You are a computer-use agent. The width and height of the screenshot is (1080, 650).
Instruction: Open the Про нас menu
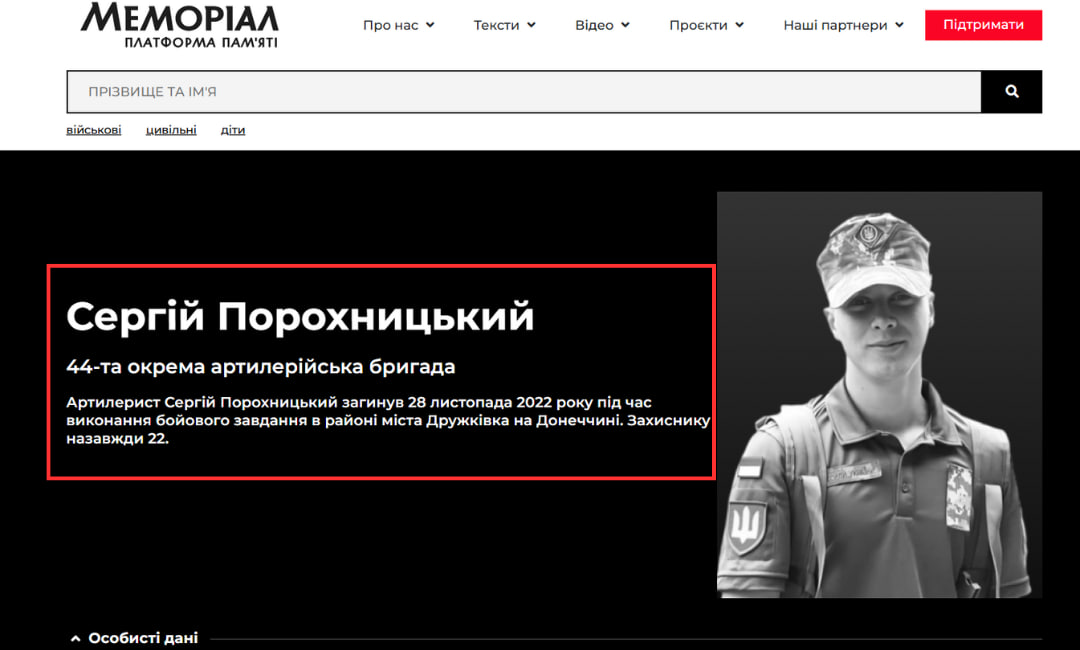point(391,25)
